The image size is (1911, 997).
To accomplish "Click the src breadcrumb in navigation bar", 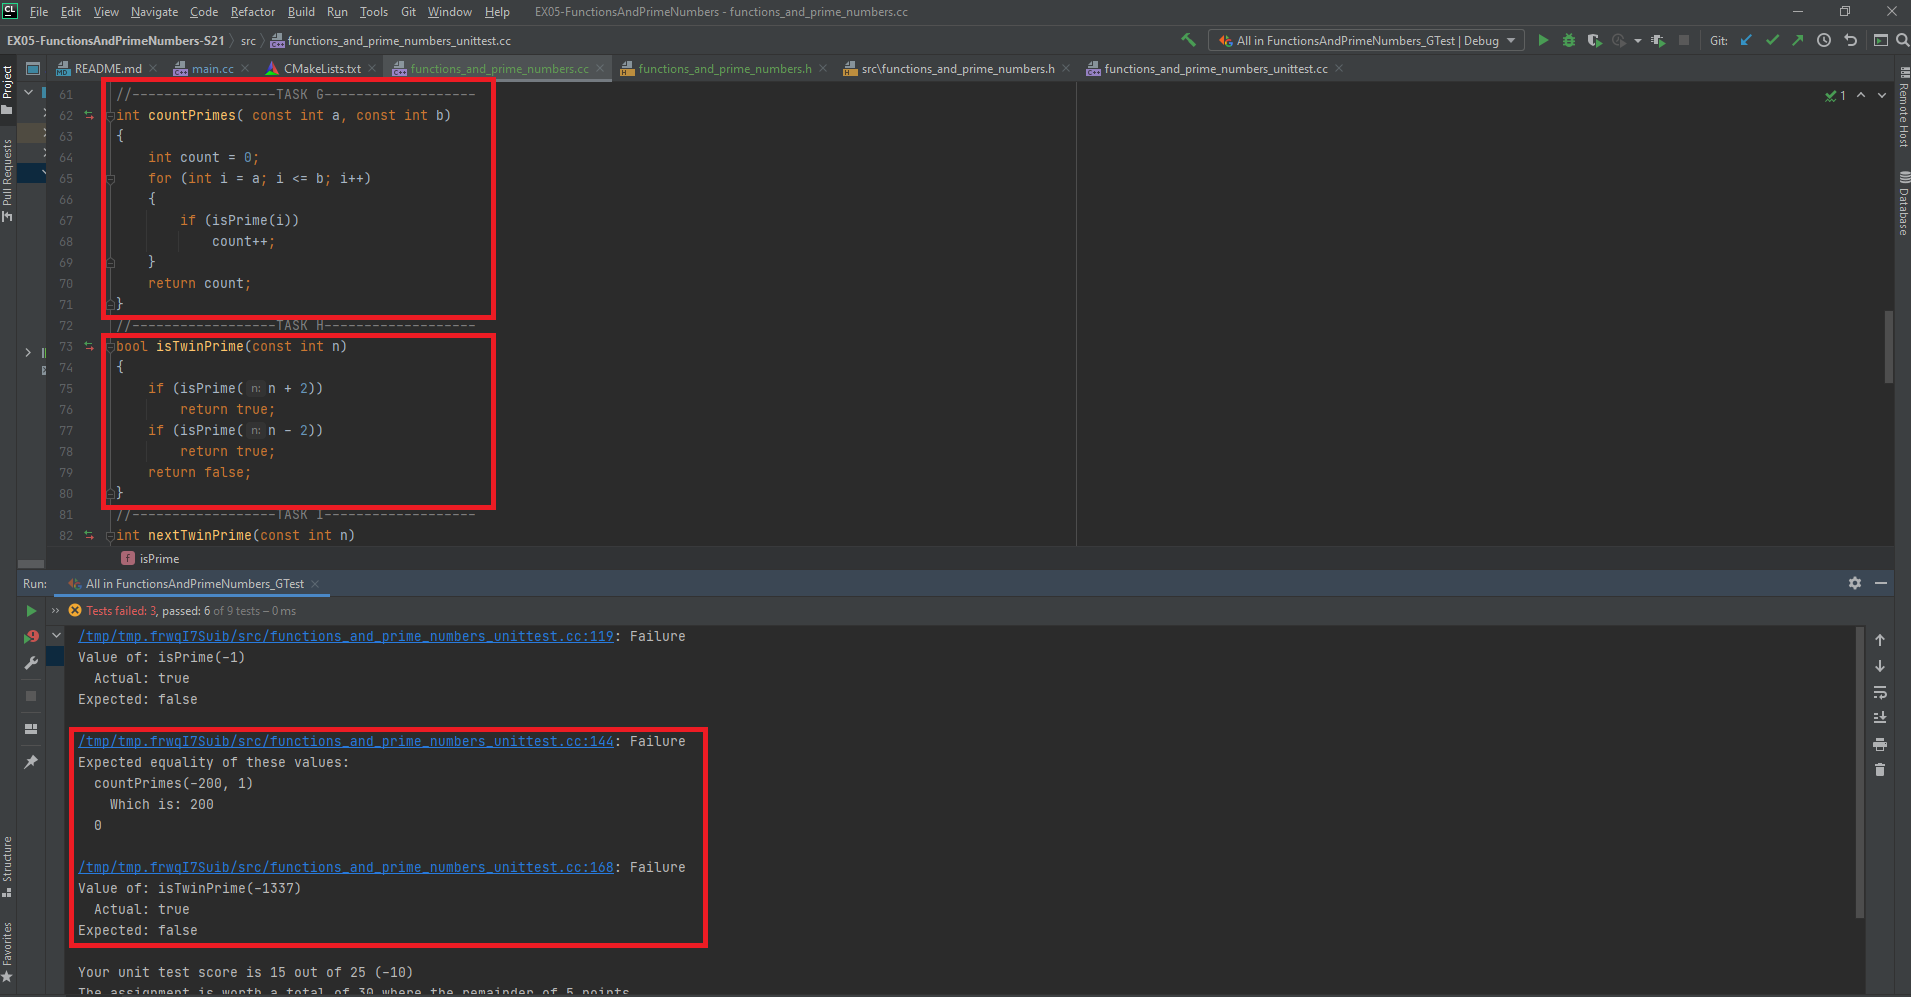I will coord(248,41).
